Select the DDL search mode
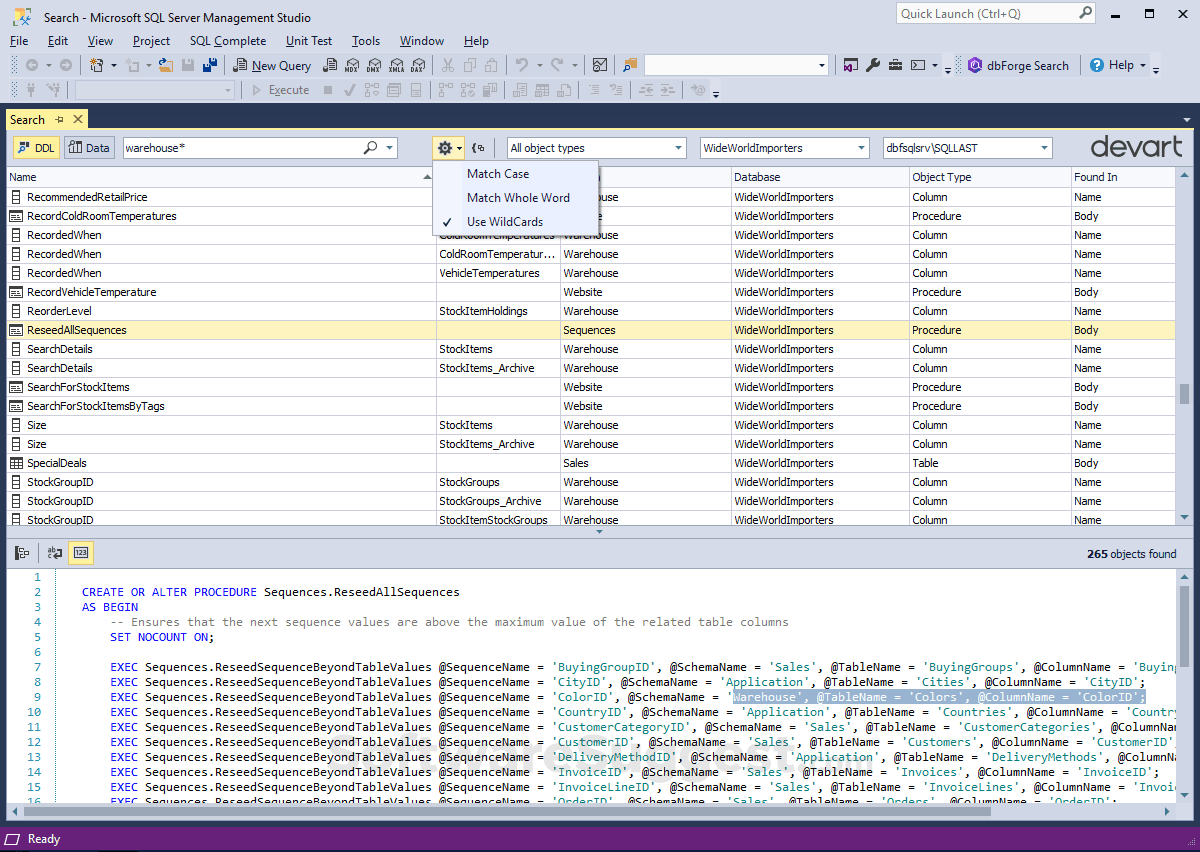 35,147
